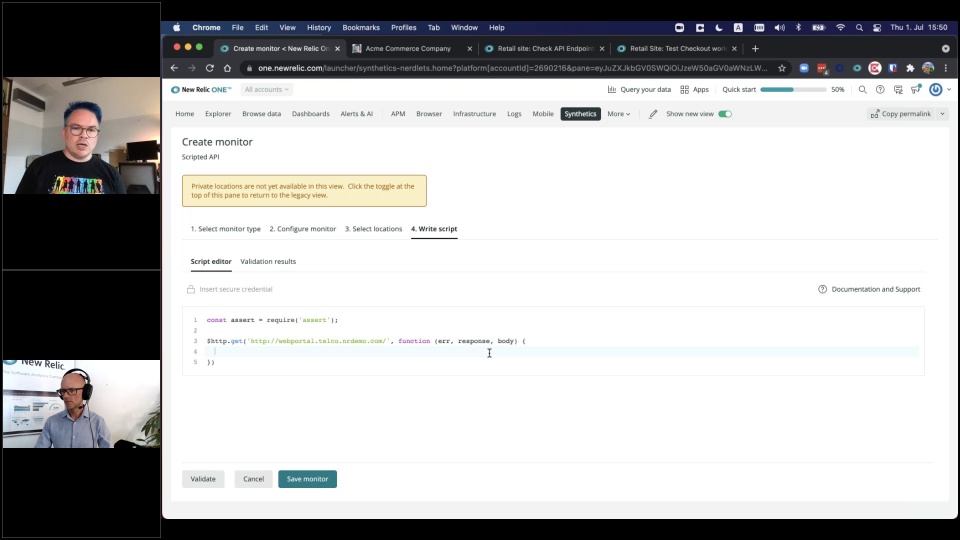This screenshot has width=960, height=540.
Task: Click the New Relic ONE logo
Action: tap(201, 89)
